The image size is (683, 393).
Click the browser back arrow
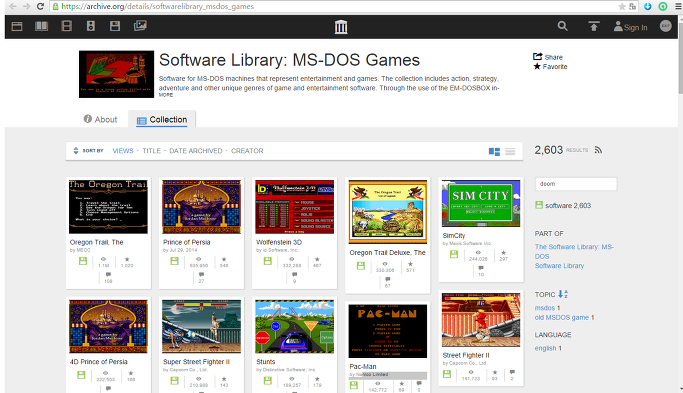click(13, 7)
